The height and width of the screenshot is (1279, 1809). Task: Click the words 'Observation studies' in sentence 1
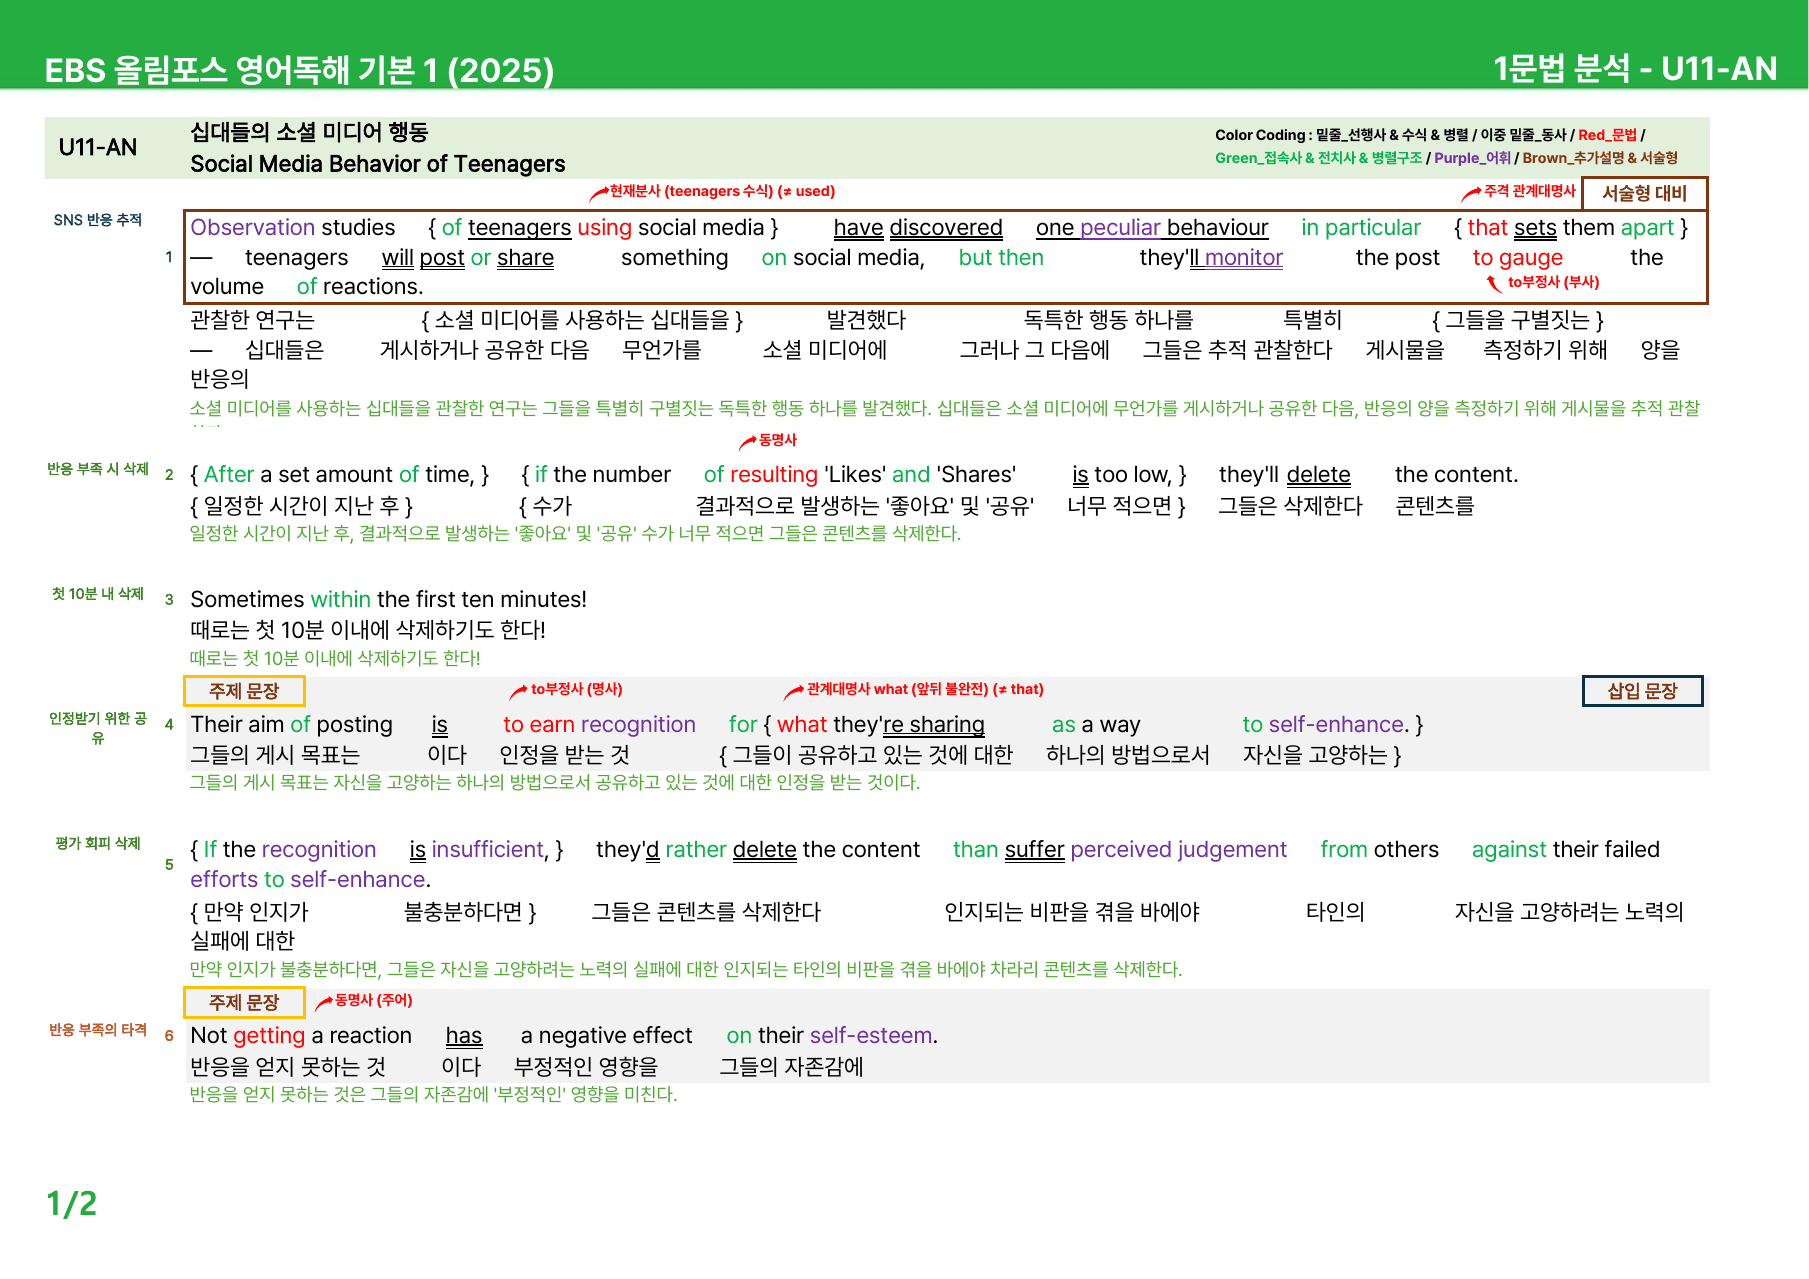pos(293,228)
